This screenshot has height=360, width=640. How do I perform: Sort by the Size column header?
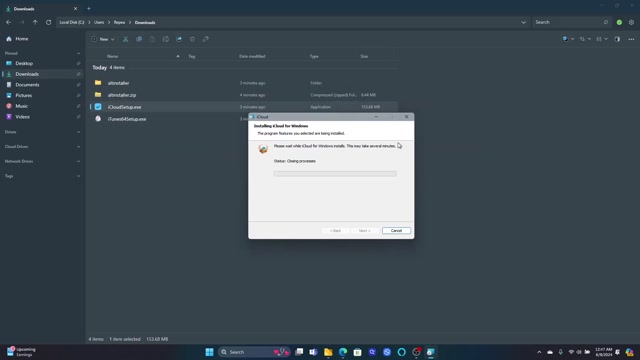coord(364,56)
